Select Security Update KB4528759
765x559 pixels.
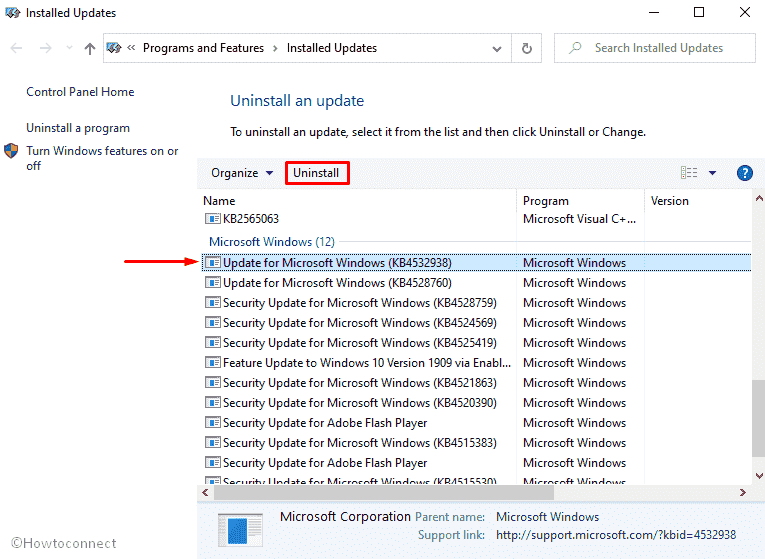coord(476,303)
